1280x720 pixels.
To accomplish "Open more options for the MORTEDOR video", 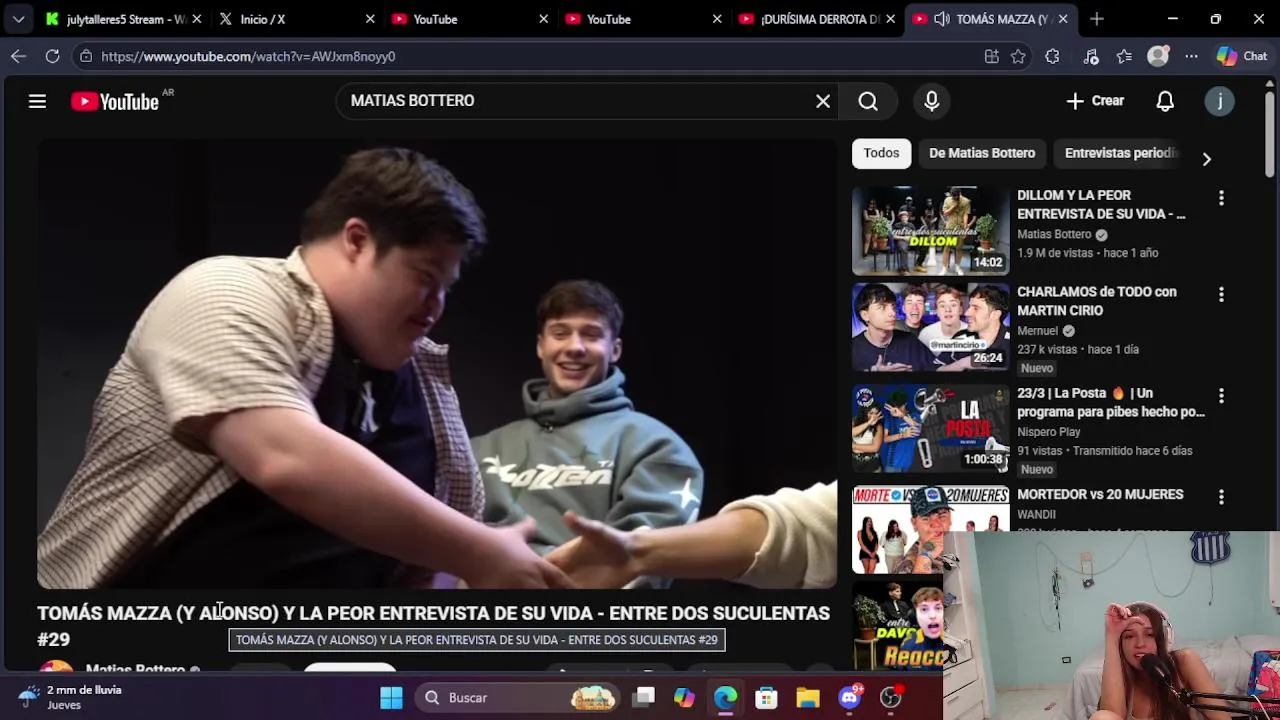I will [x=1221, y=497].
